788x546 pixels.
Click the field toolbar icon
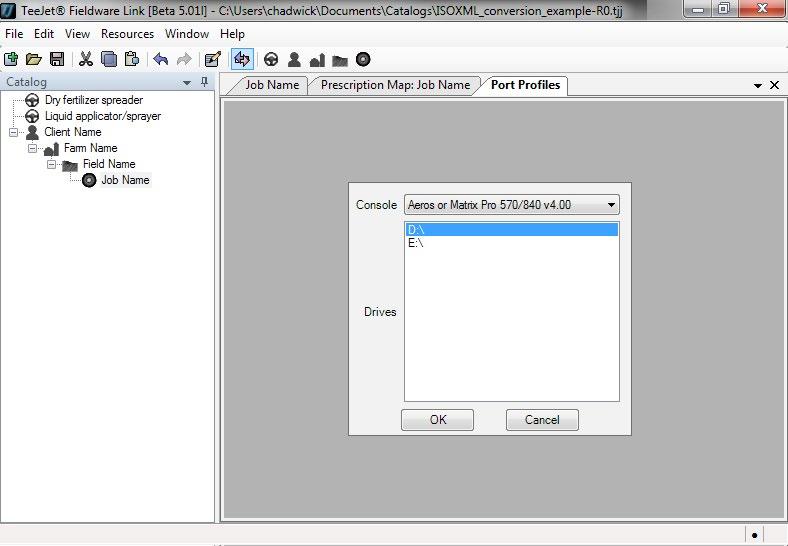(x=340, y=60)
